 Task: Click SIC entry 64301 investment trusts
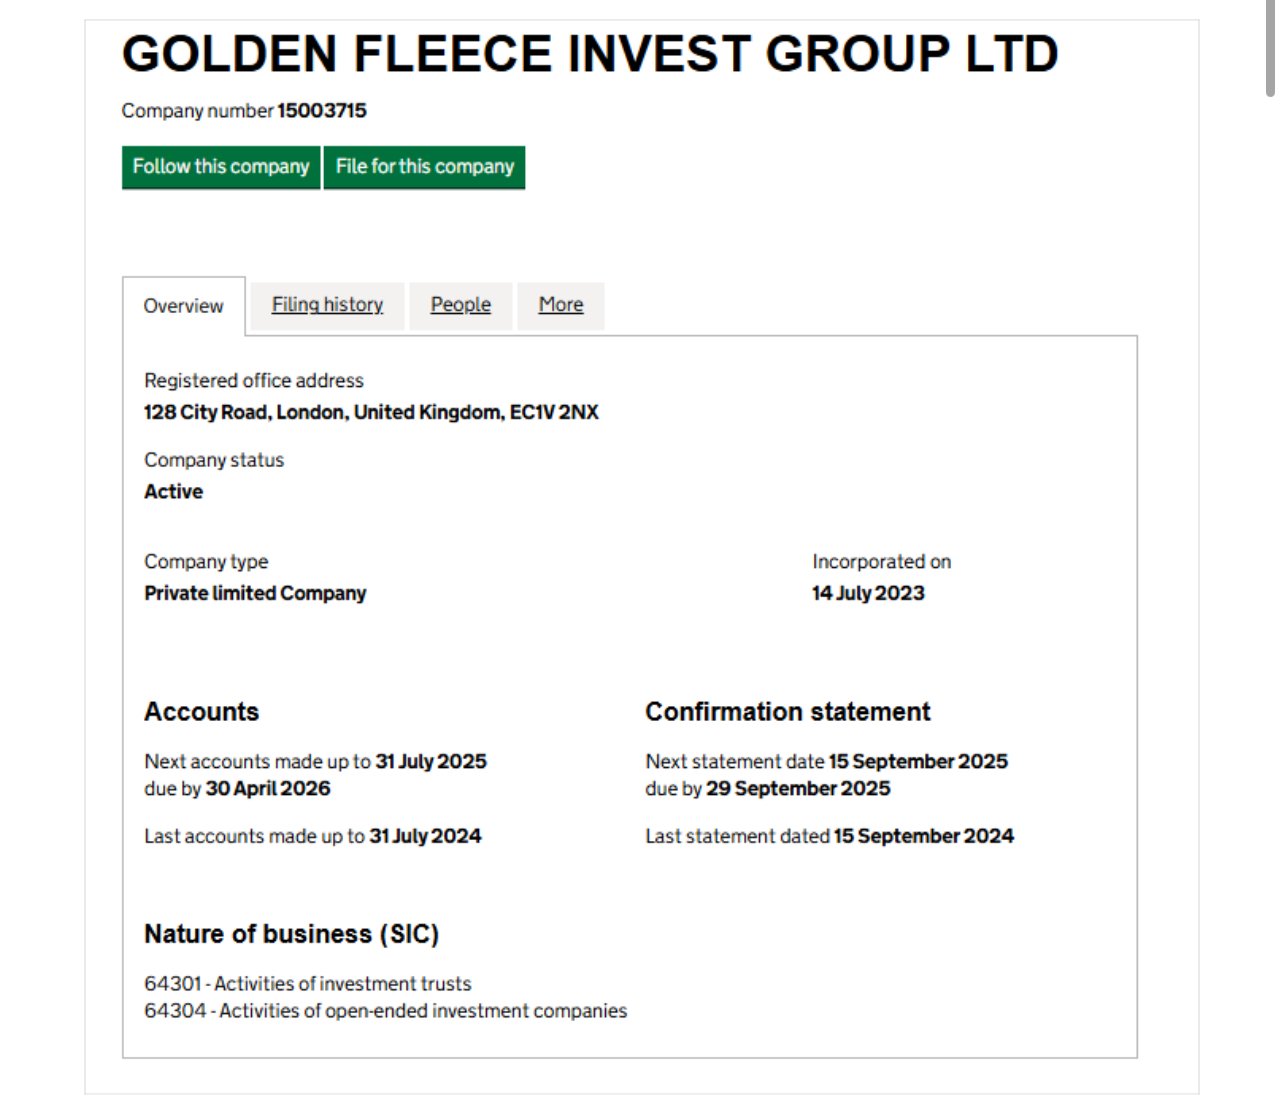307,984
